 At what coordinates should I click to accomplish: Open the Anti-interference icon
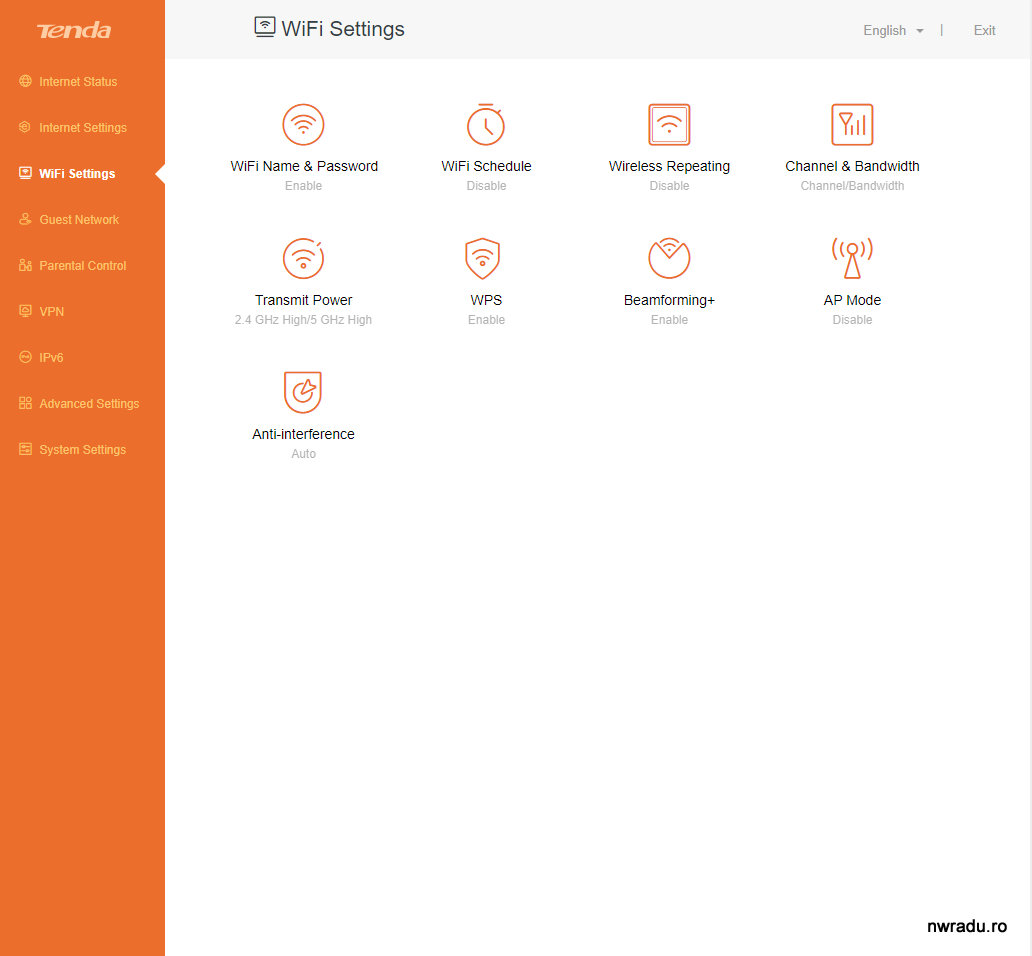303,392
